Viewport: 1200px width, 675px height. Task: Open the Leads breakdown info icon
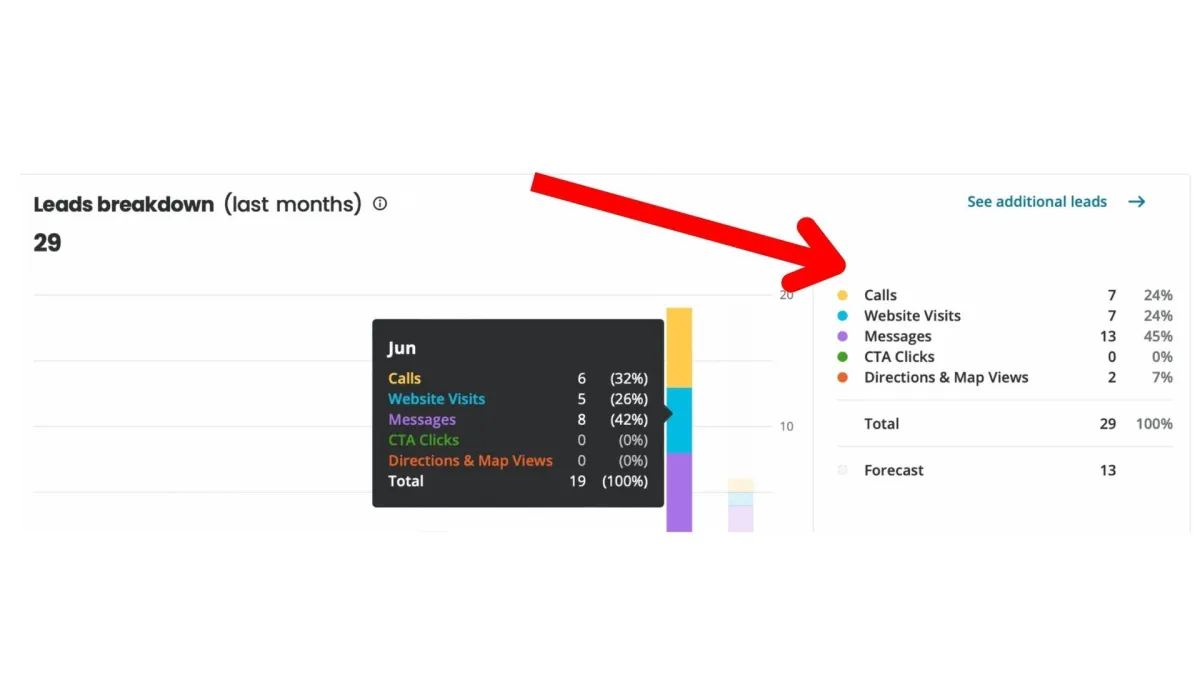380,204
